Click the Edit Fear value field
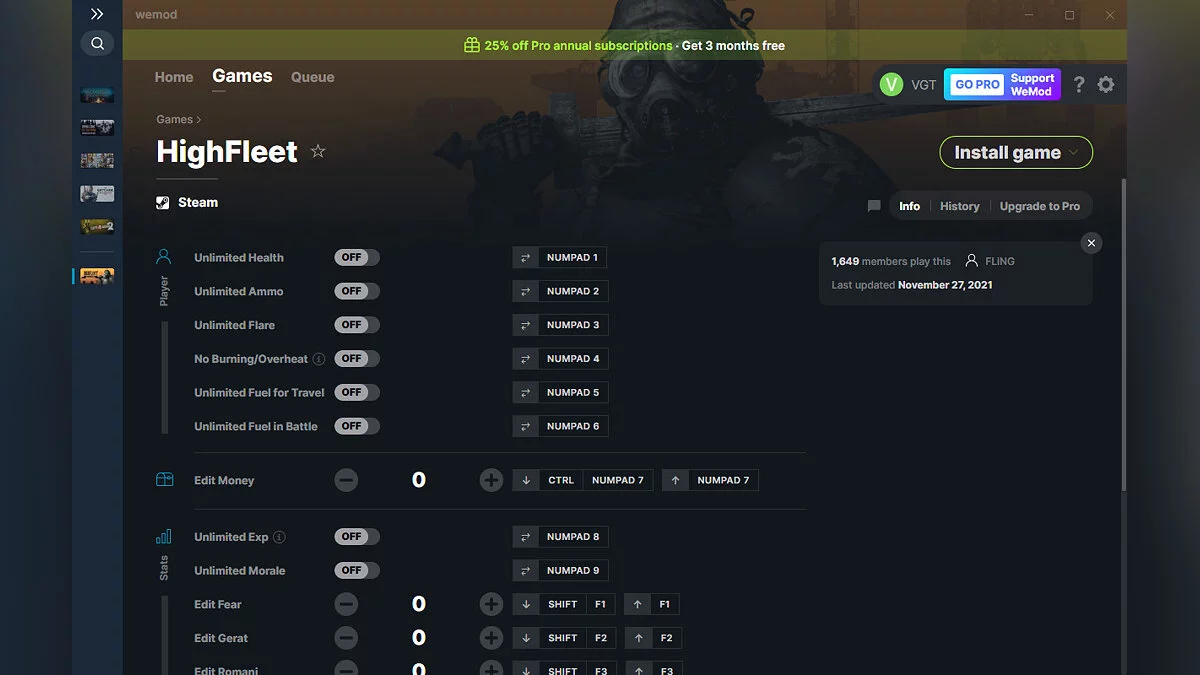Screen dimensions: 1200x675 click(x=419, y=604)
